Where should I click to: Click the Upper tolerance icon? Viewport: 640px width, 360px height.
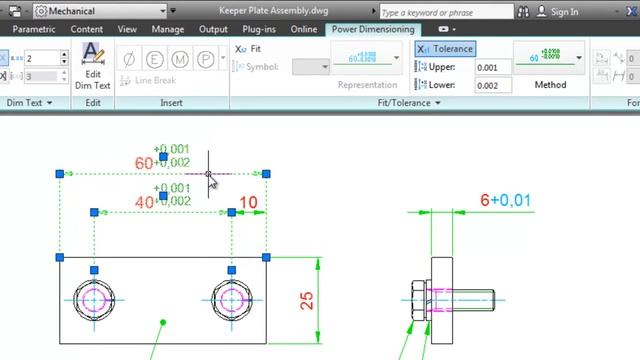point(420,67)
